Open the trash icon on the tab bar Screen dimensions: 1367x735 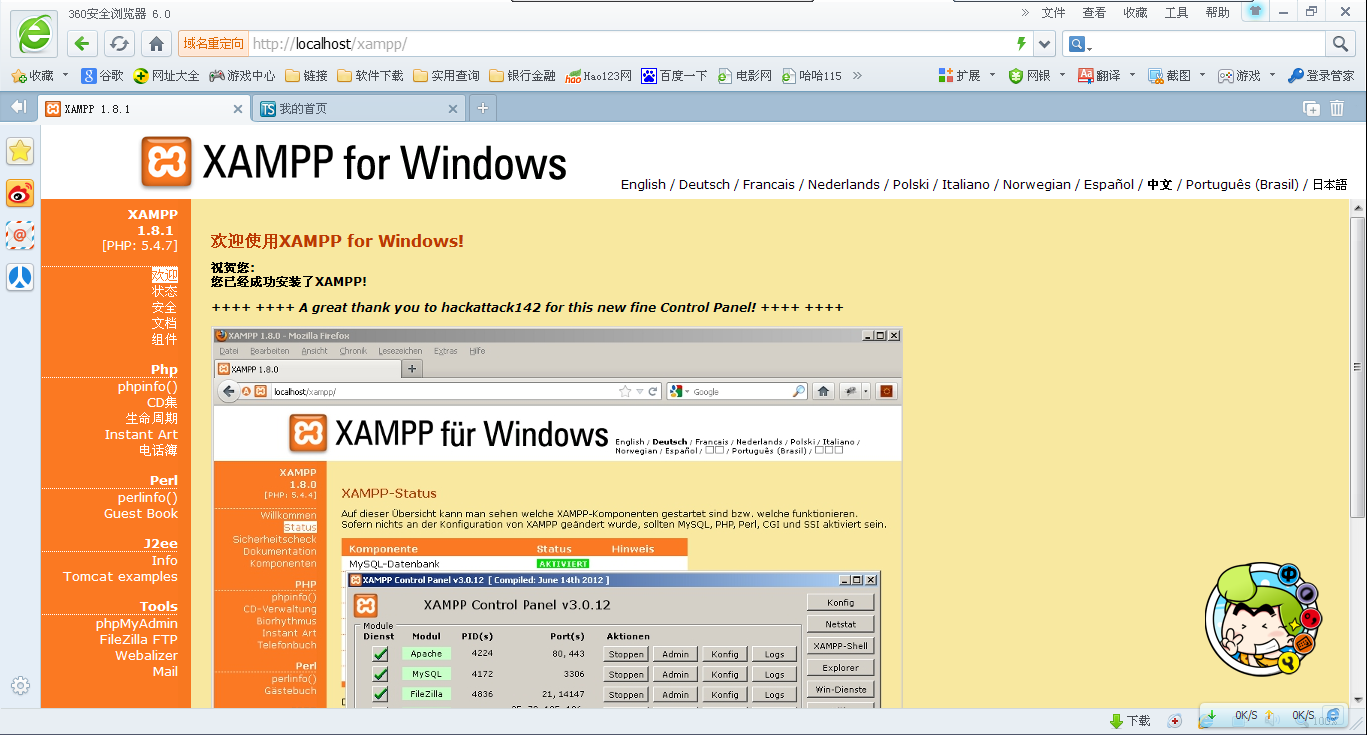pos(1337,109)
